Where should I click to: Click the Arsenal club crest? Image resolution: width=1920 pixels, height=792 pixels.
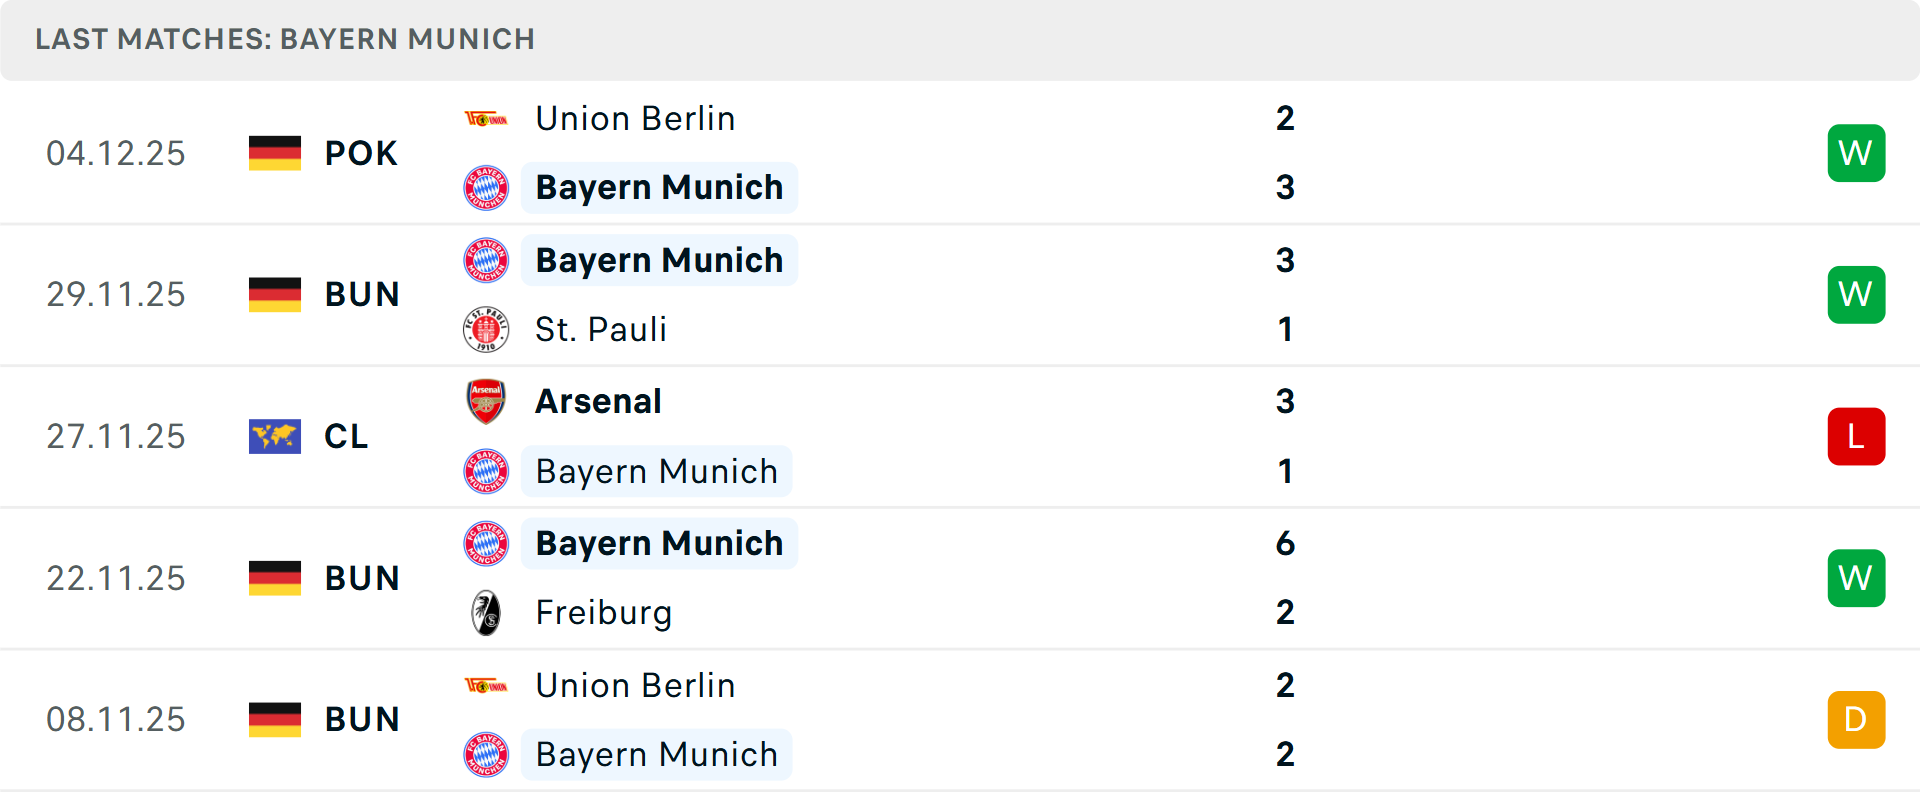click(x=486, y=401)
